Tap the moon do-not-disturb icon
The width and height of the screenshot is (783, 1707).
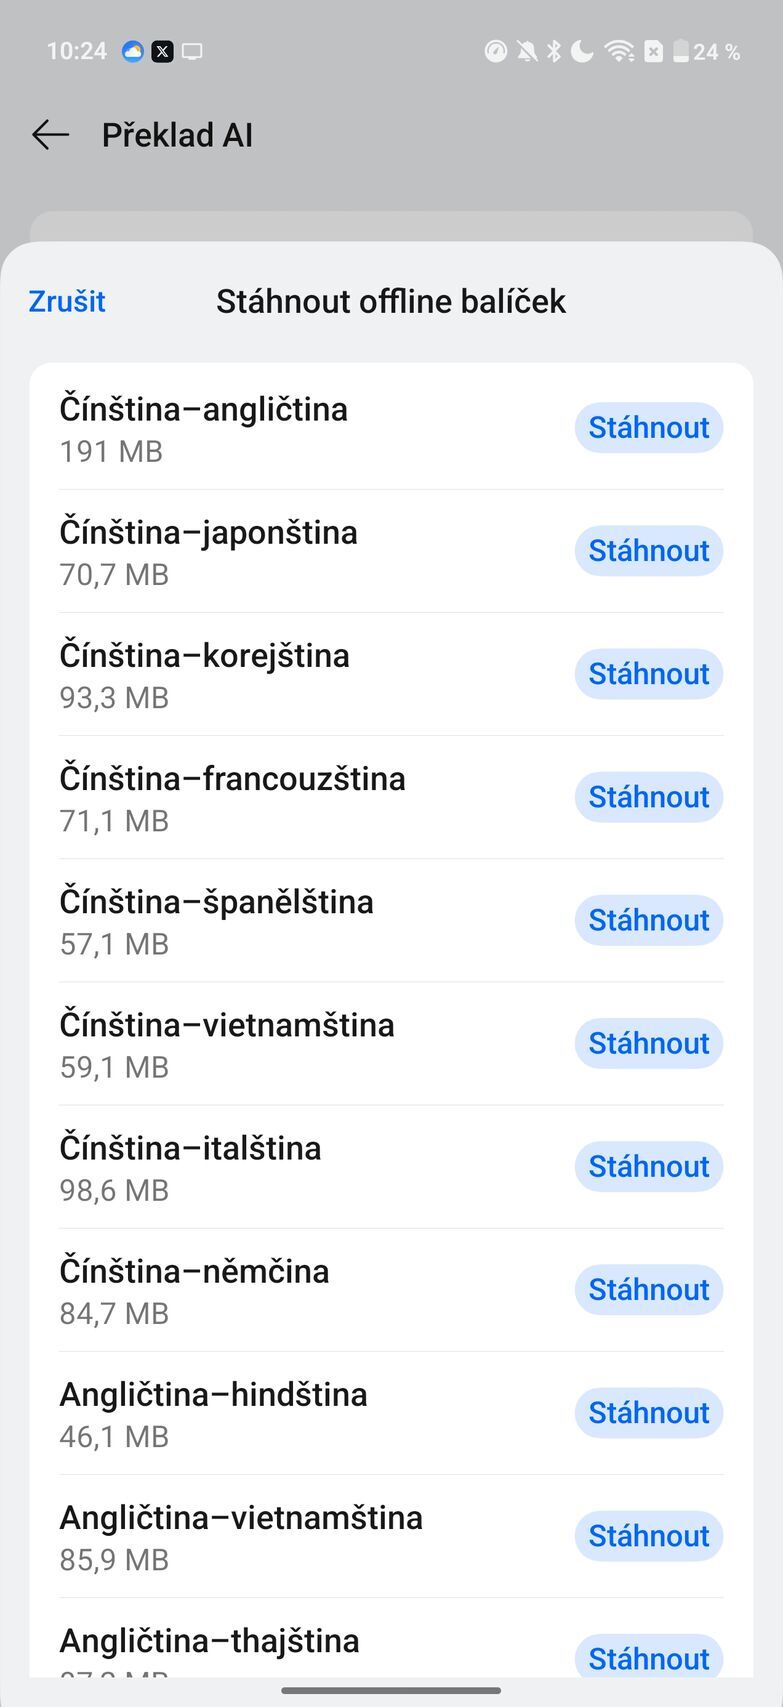coord(582,51)
